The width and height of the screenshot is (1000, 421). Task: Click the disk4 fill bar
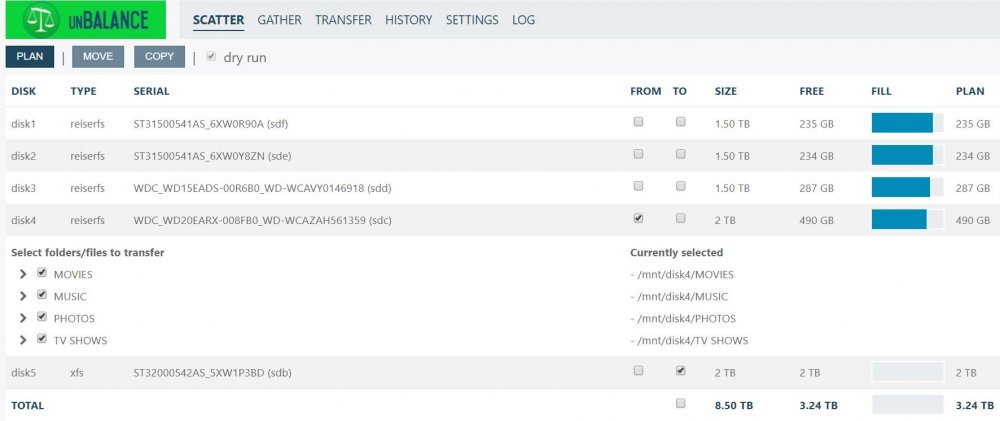[x=908, y=219]
